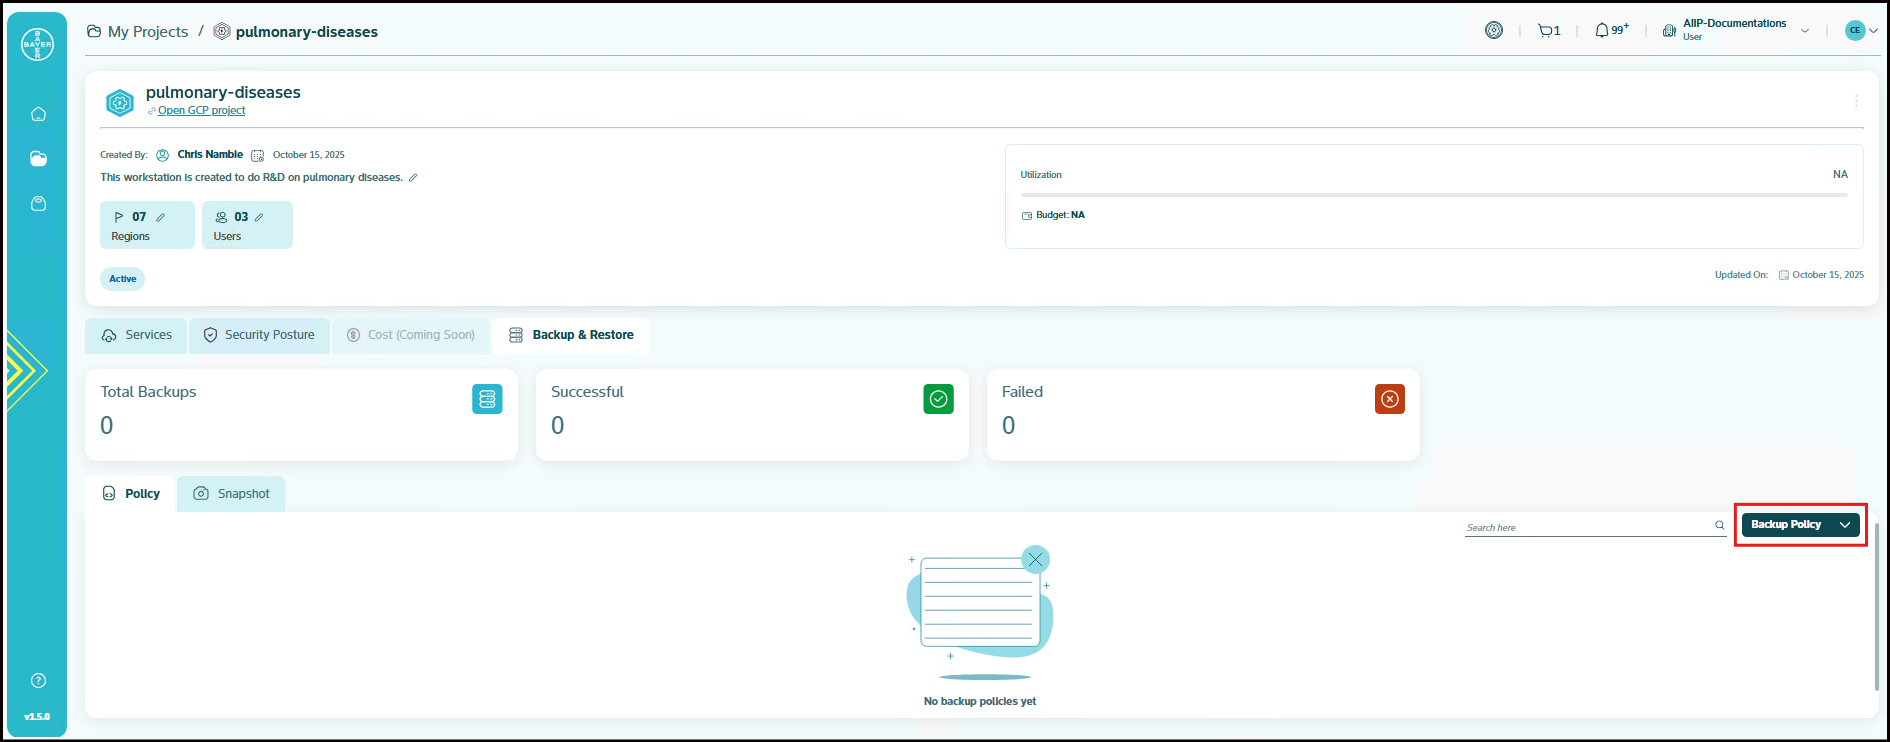Image resolution: width=1890 pixels, height=742 pixels.
Task: Edit project description pencil icon
Action: (x=413, y=178)
